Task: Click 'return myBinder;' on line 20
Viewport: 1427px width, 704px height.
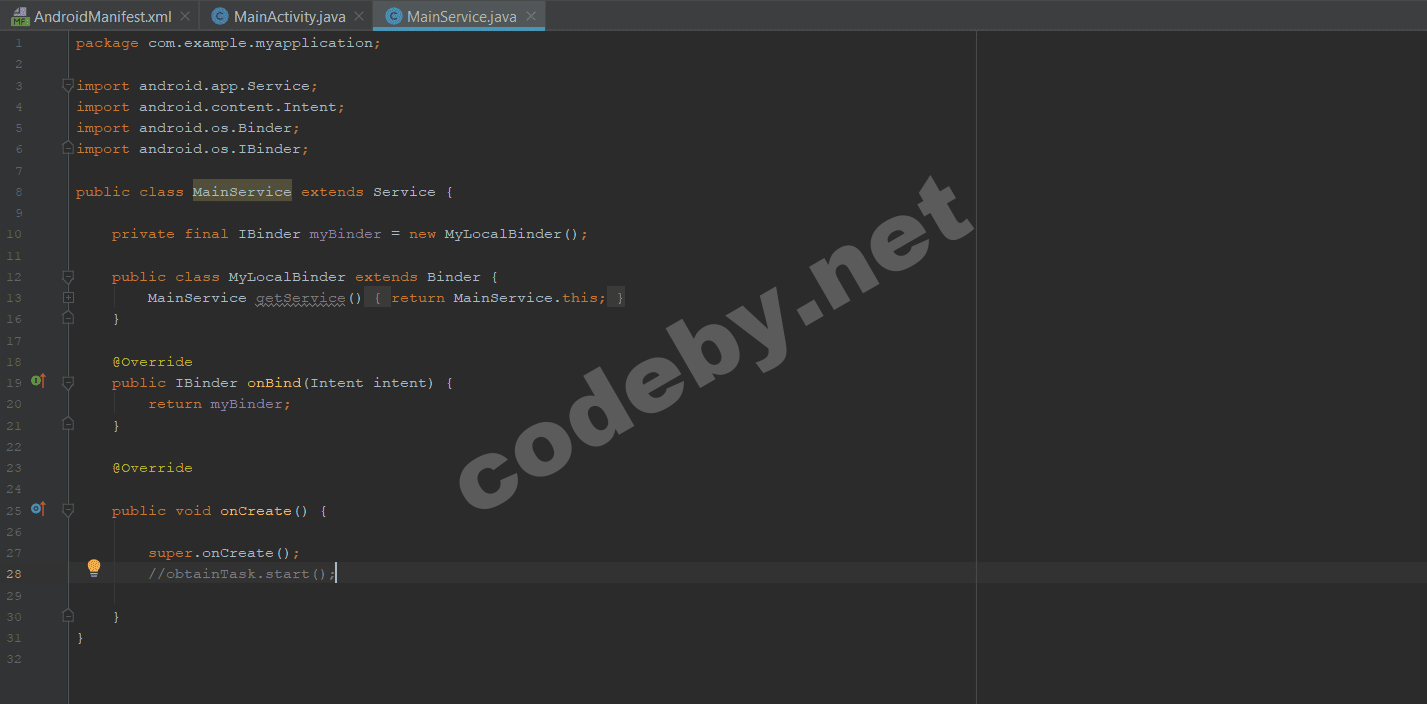Action: click(220, 404)
